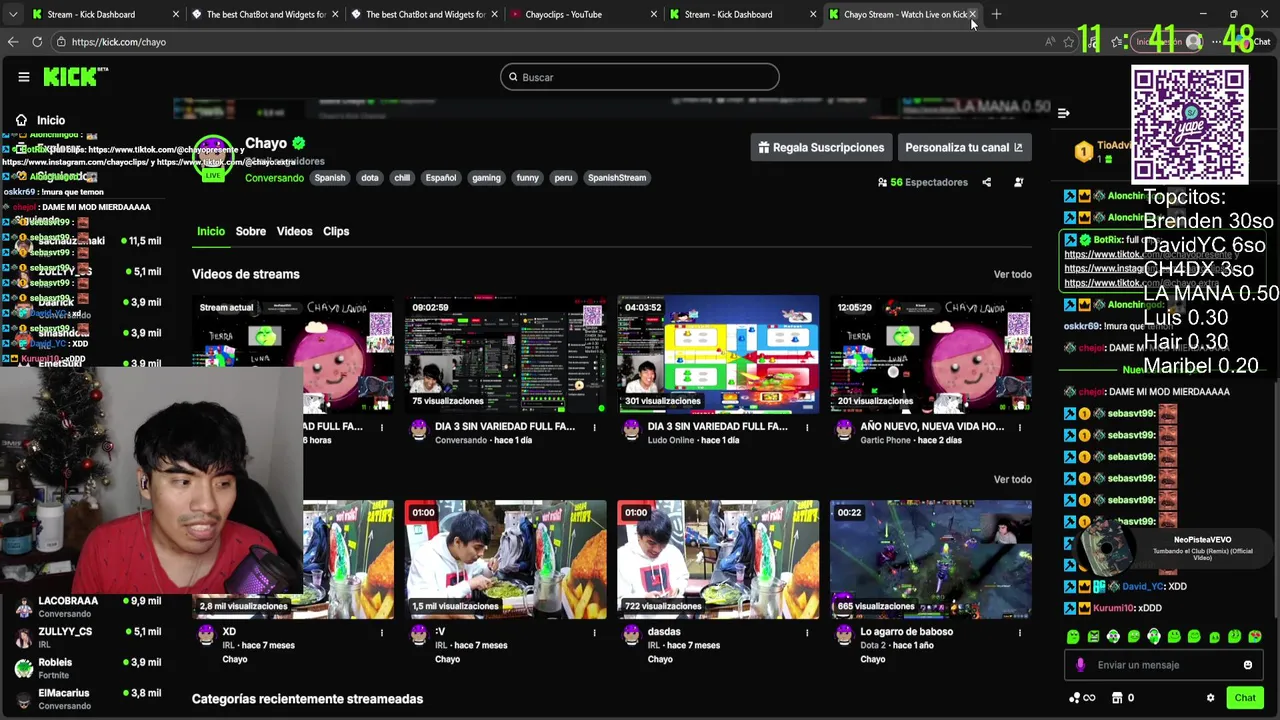Image resolution: width=1280 pixels, height=720 pixels.
Task: Open the AÑO NUEVO, NUEVA VIDA video thumbnail
Action: coord(930,353)
